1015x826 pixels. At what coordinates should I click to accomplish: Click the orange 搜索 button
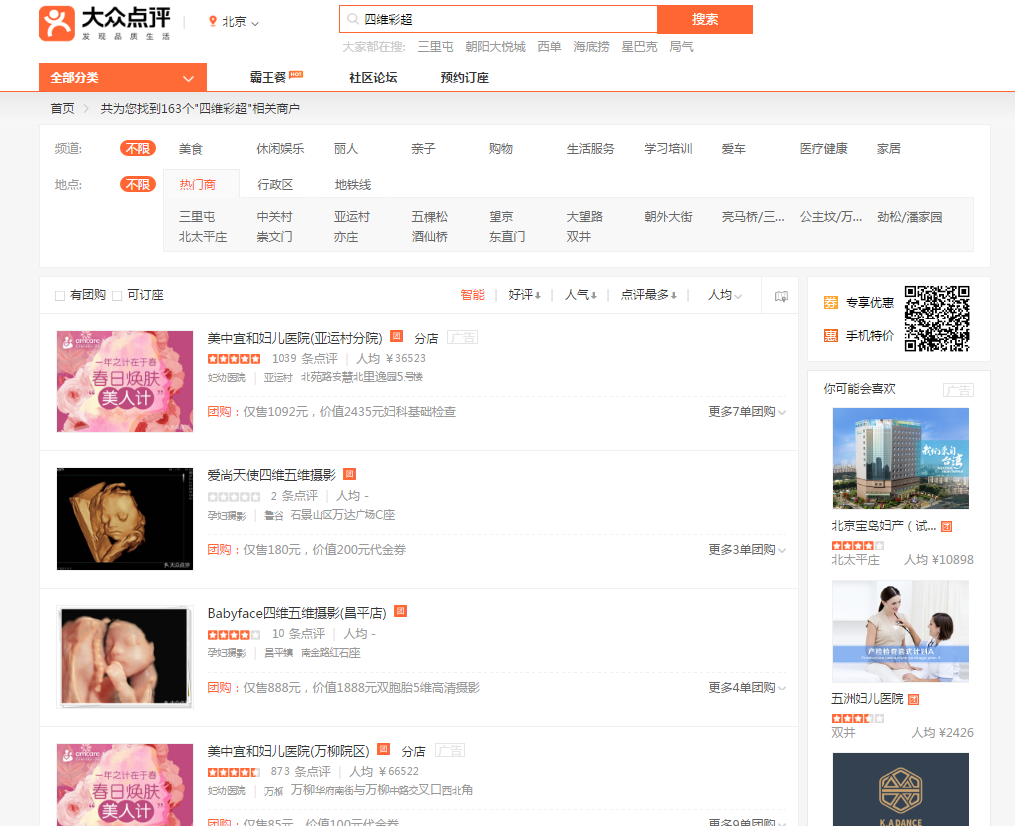click(x=706, y=18)
